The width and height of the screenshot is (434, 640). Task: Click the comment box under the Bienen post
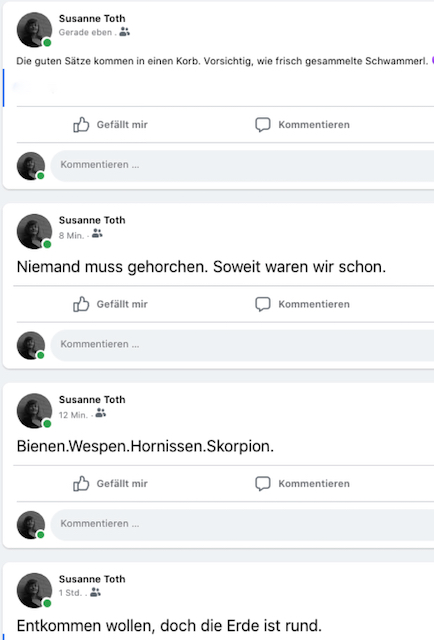click(x=242, y=524)
